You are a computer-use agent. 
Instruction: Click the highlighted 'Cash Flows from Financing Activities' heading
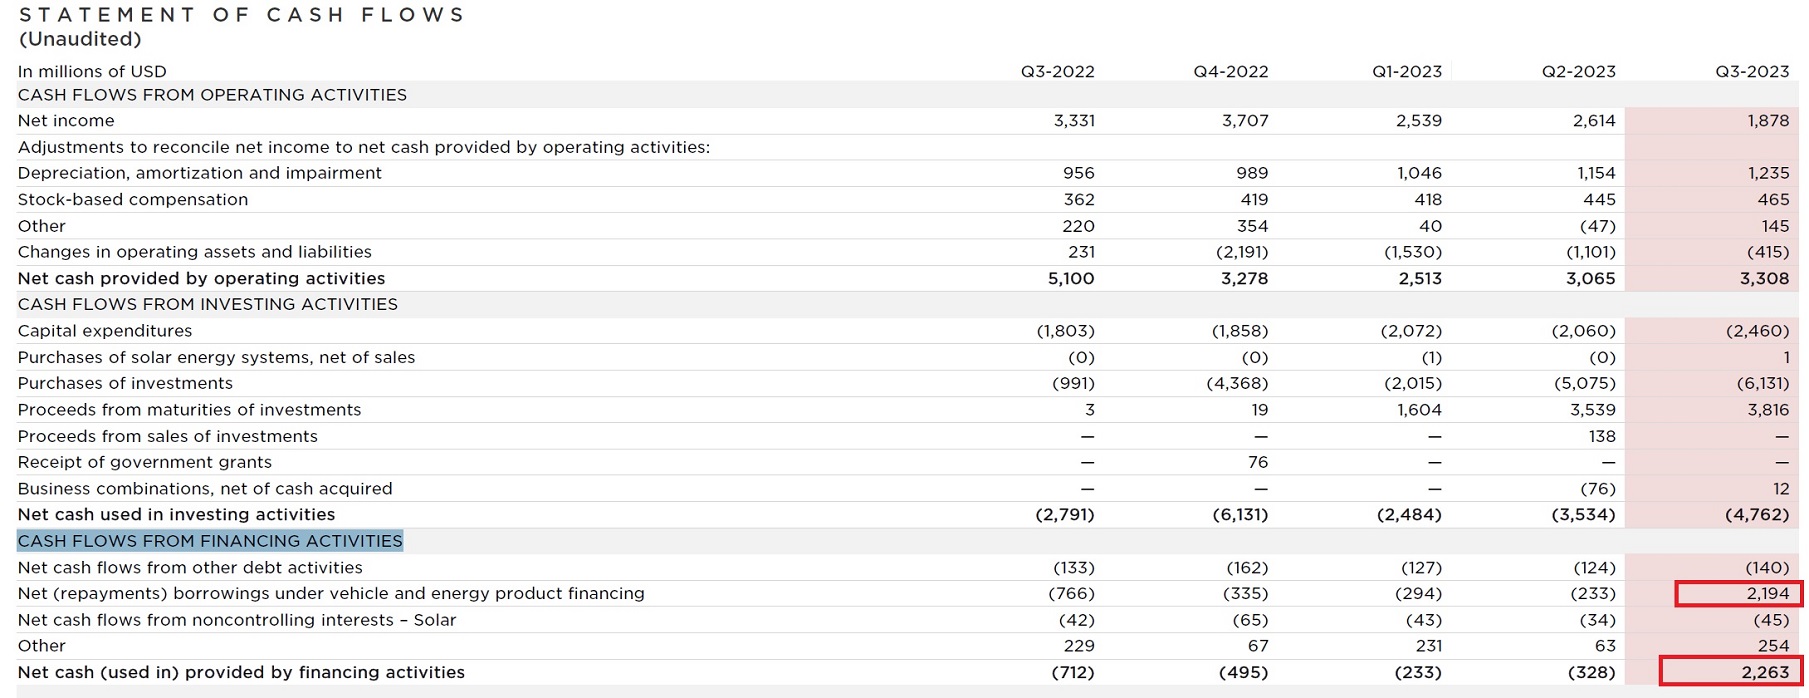[x=210, y=541]
